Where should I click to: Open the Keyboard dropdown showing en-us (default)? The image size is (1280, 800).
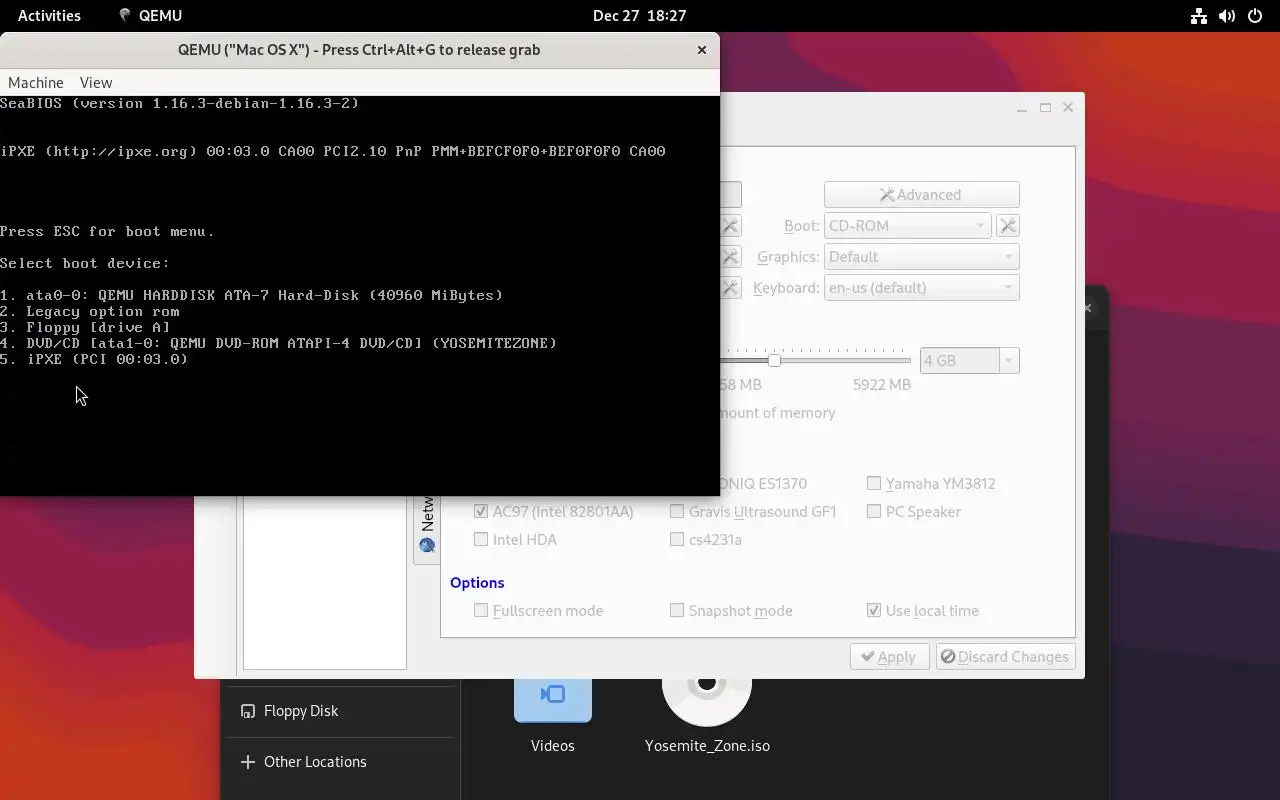point(921,288)
